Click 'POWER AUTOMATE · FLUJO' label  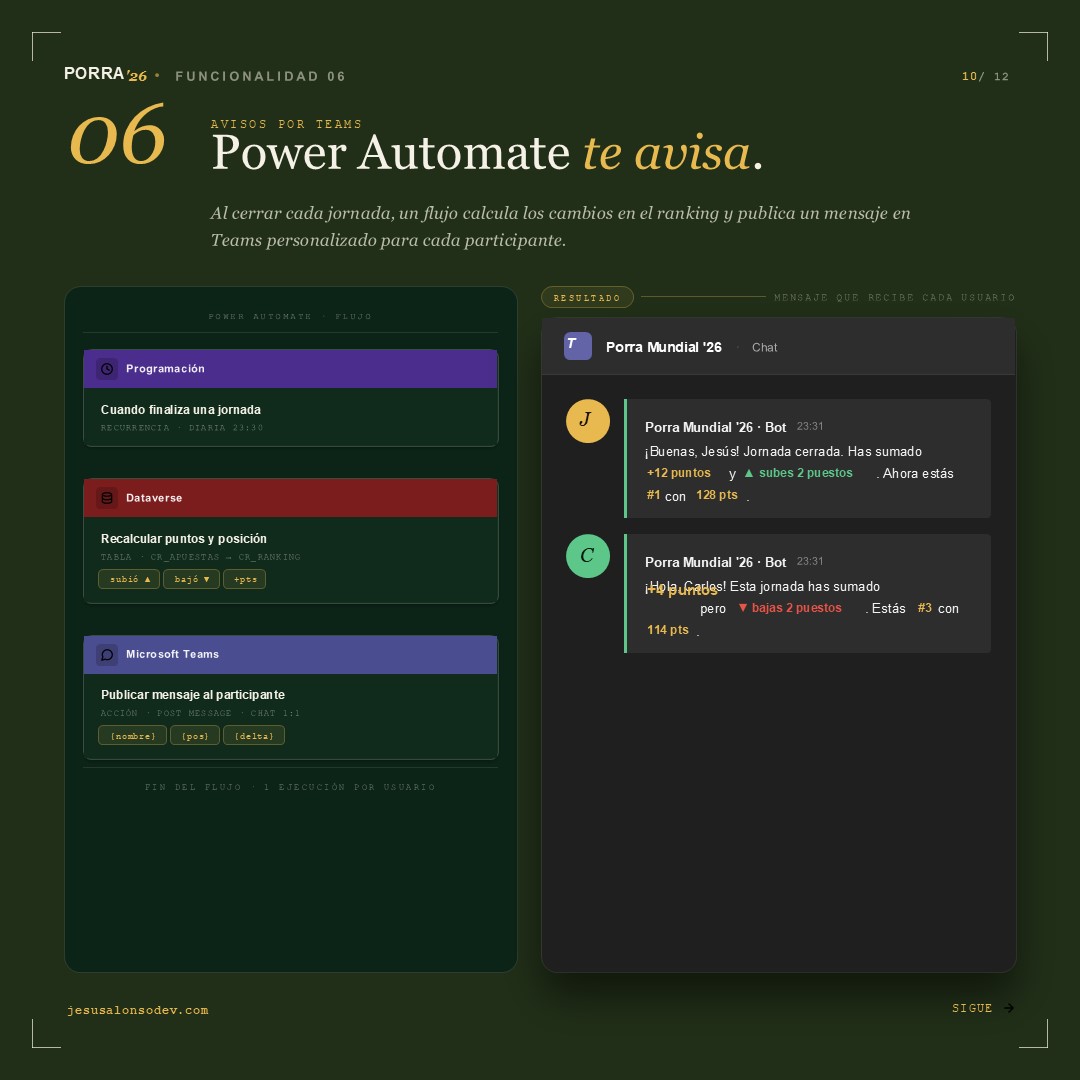coord(290,316)
